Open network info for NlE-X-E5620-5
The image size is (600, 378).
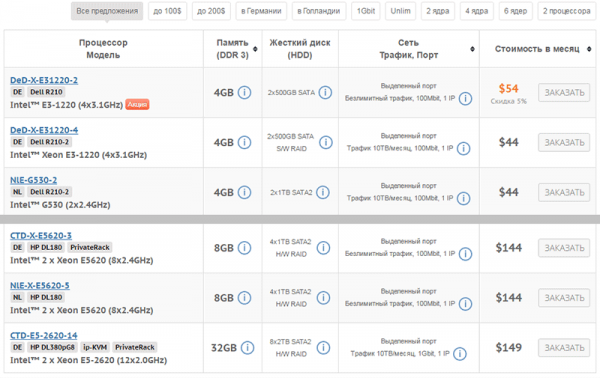tap(465, 304)
